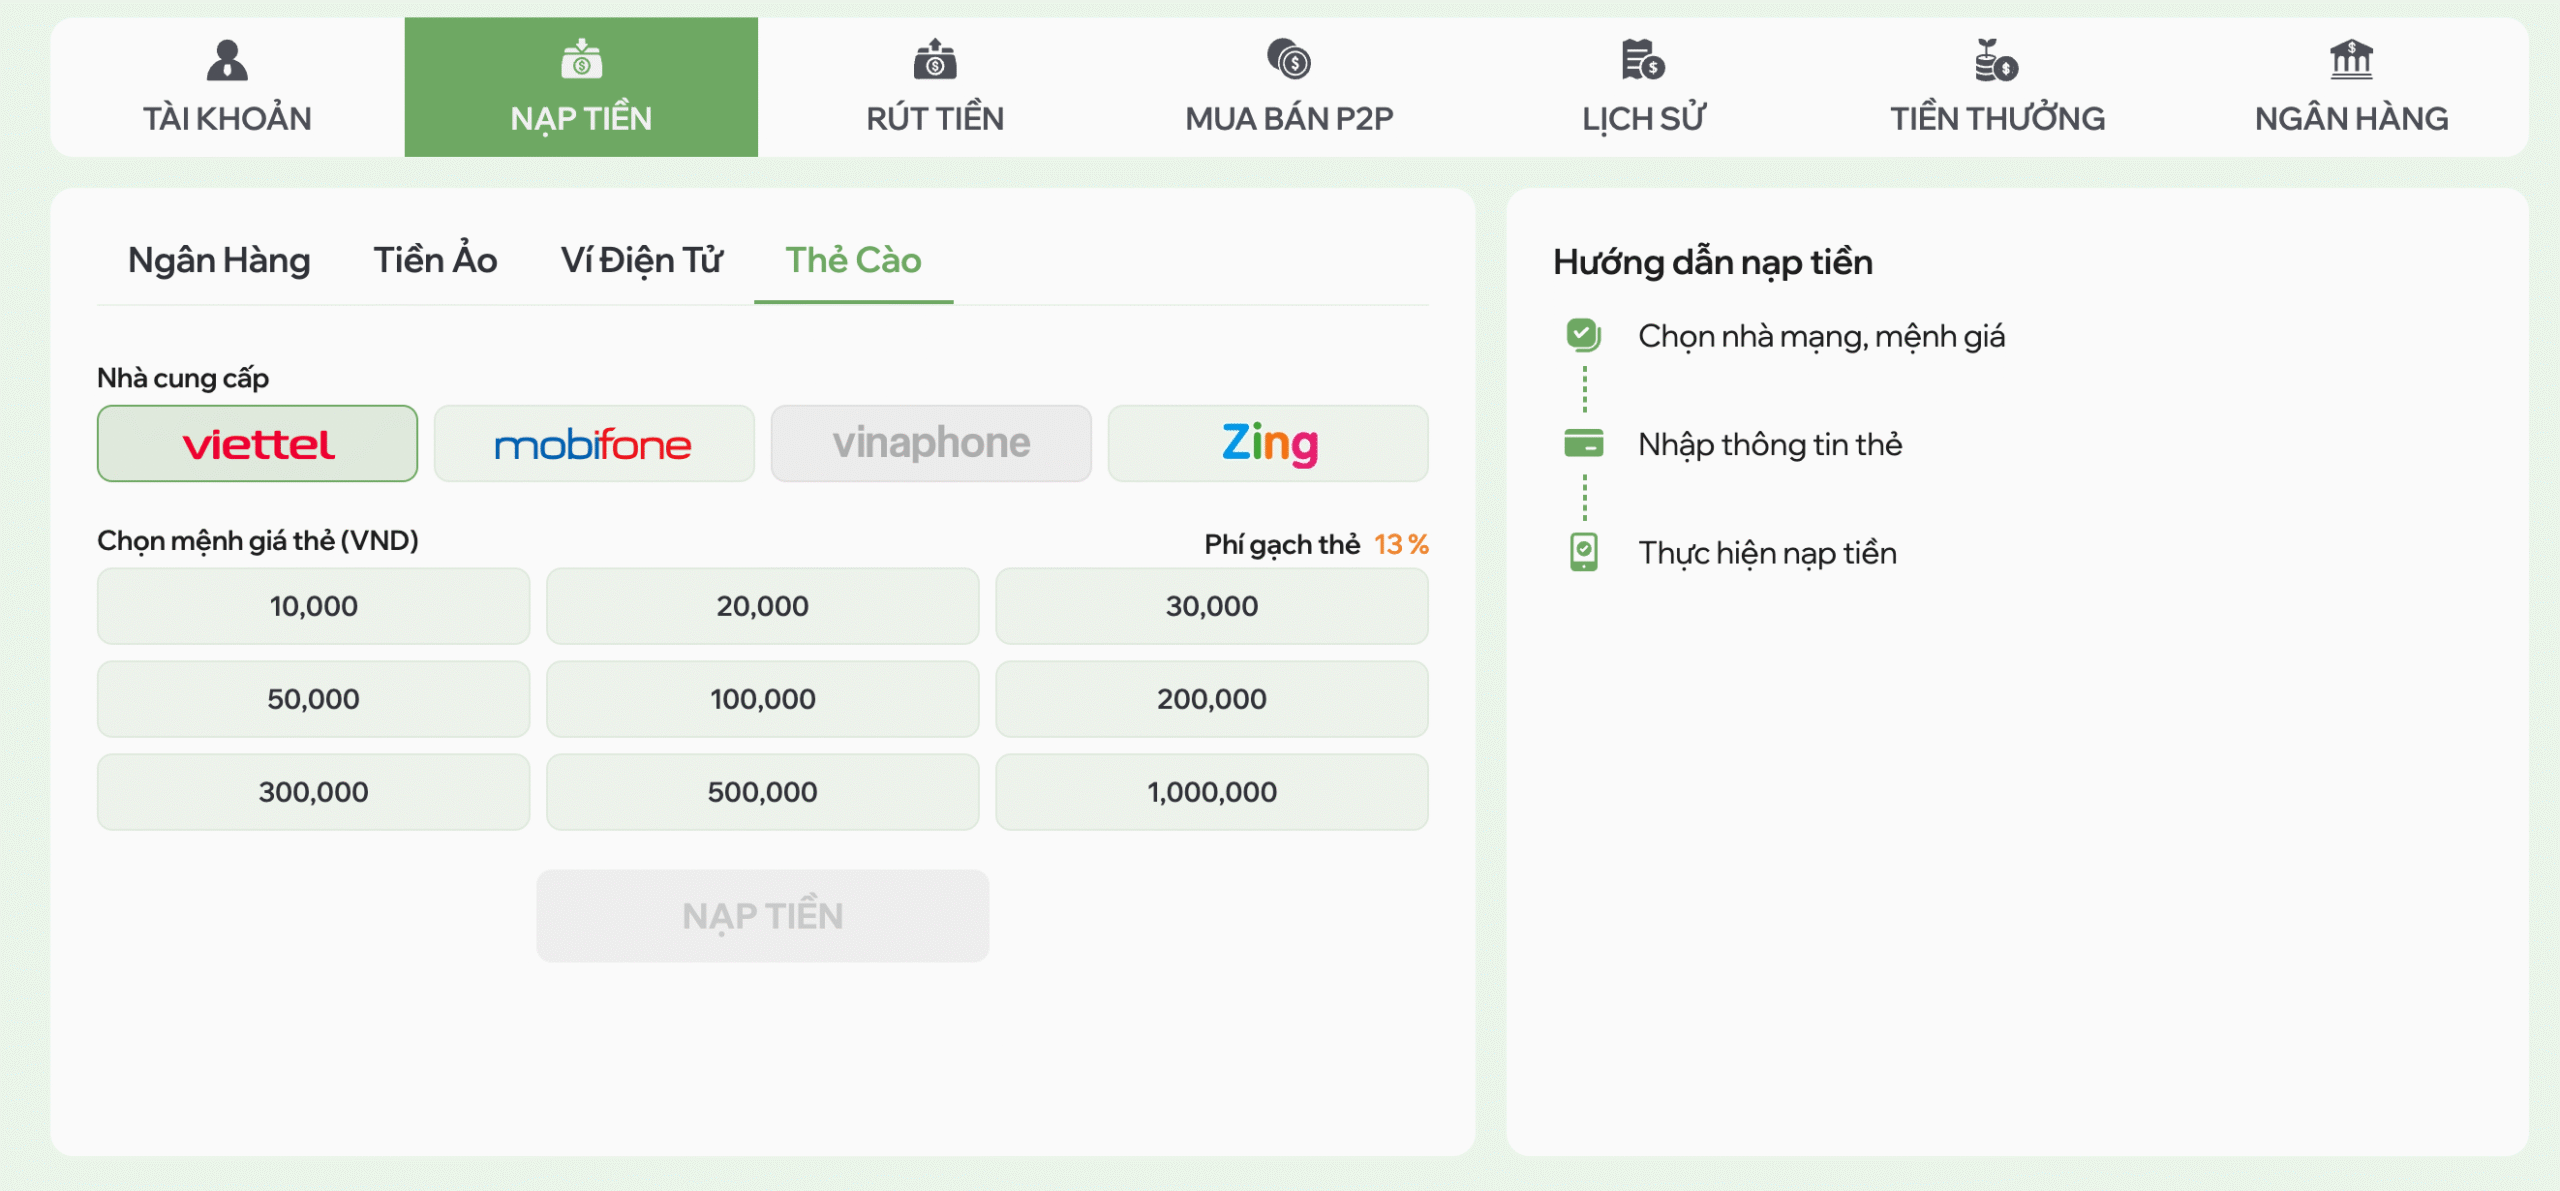Viewport: 2560px width, 1191px height.
Task: Open the Tài Khoản account icon
Action: [x=227, y=61]
